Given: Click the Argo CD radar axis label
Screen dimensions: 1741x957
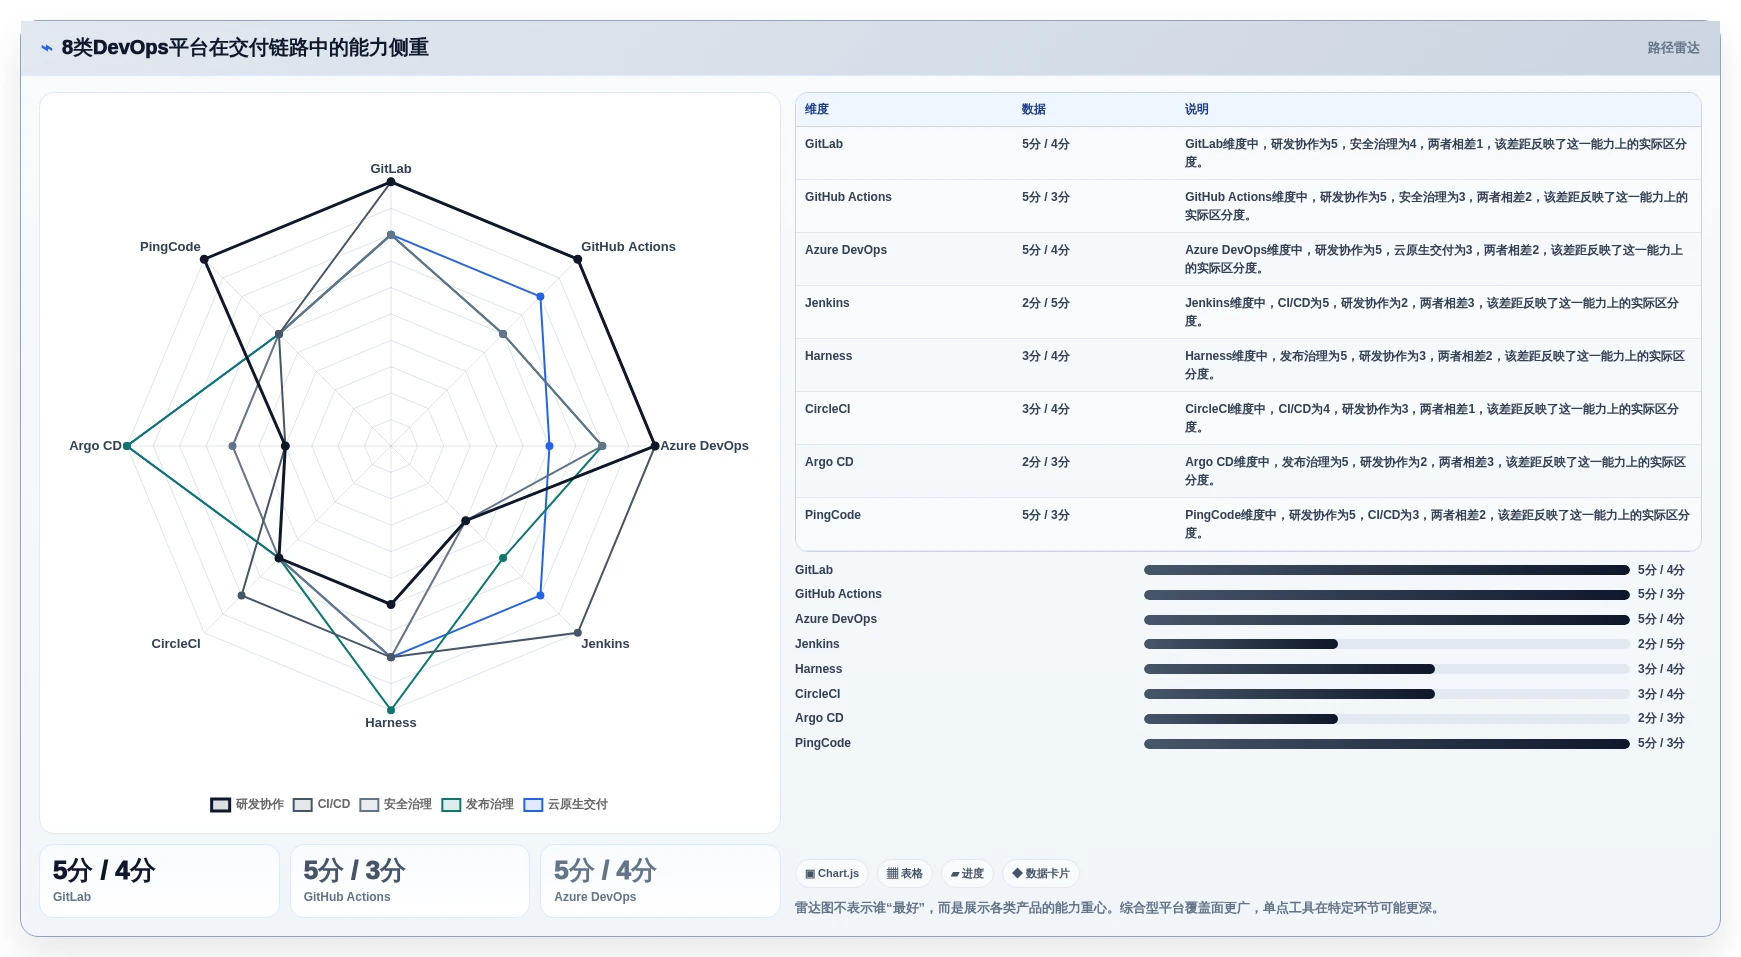Looking at the screenshot, I should pos(95,446).
